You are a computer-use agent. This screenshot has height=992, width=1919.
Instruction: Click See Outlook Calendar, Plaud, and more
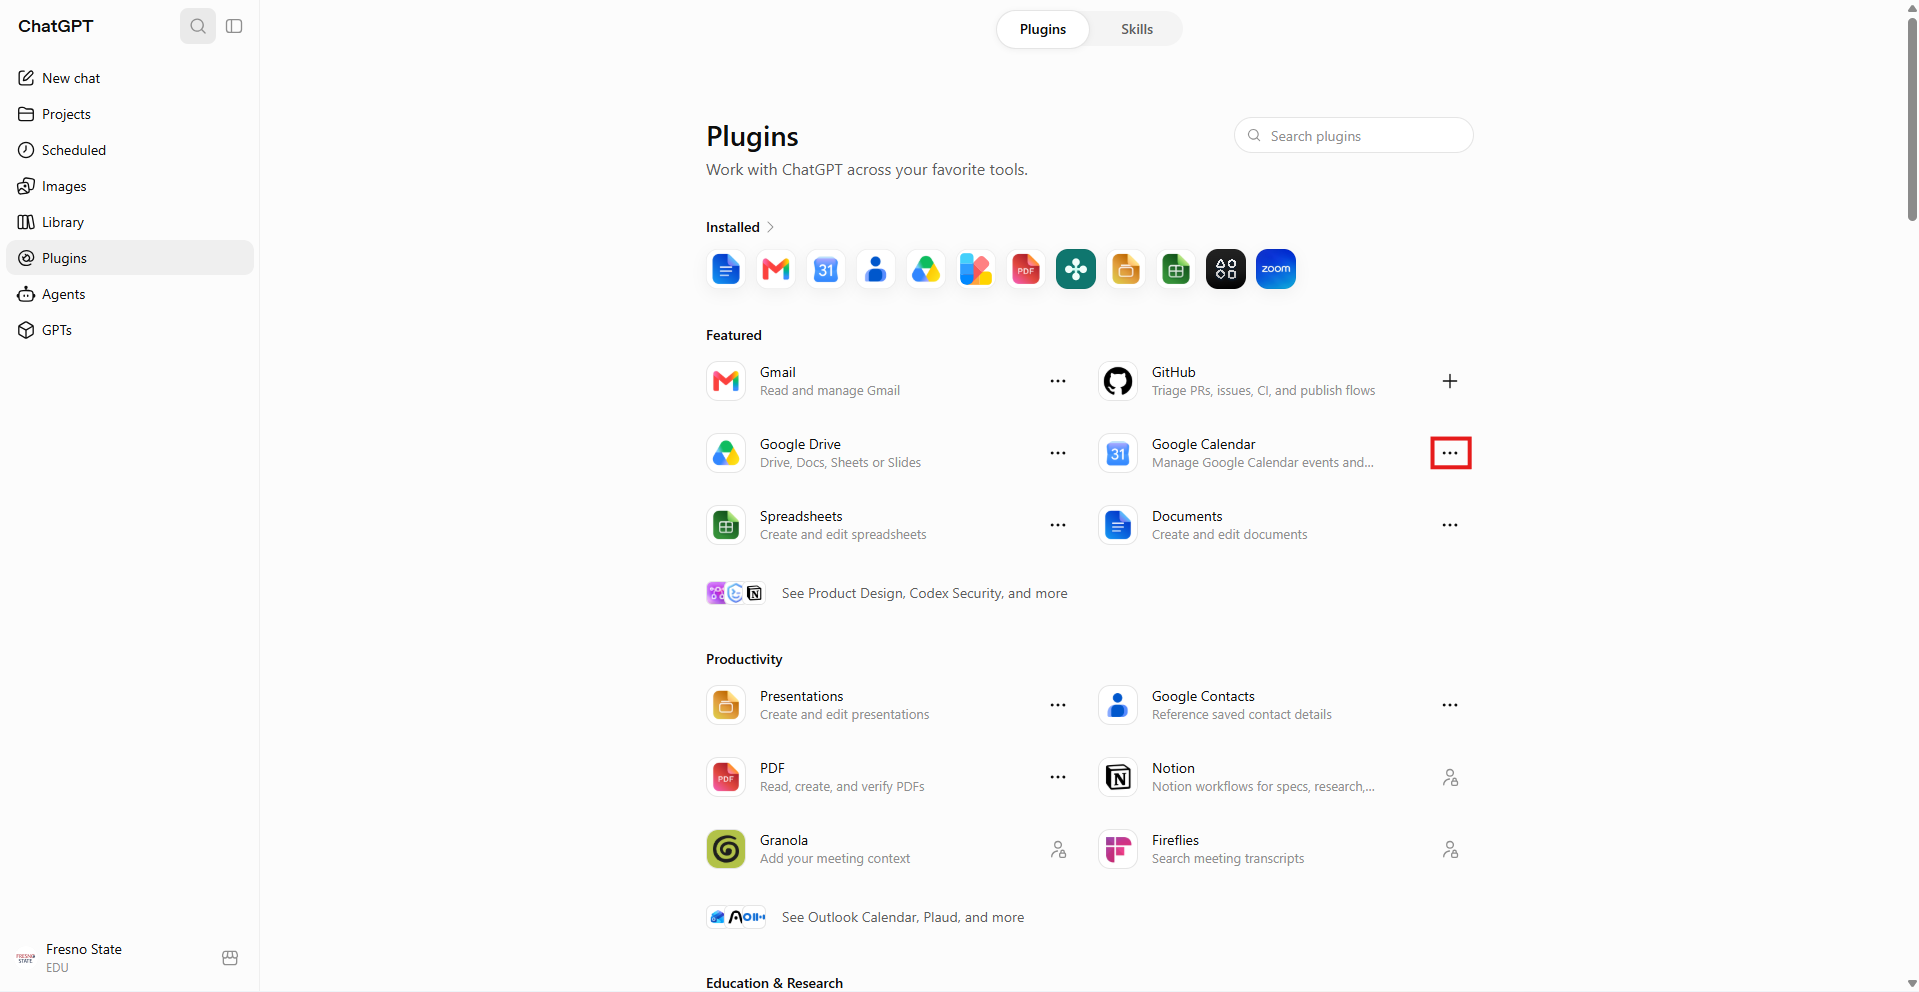(903, 917)
